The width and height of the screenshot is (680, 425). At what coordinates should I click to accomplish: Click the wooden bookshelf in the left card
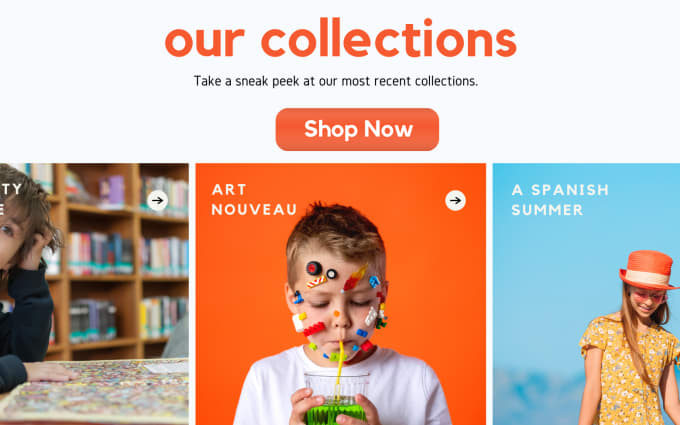tap(117, 260)
